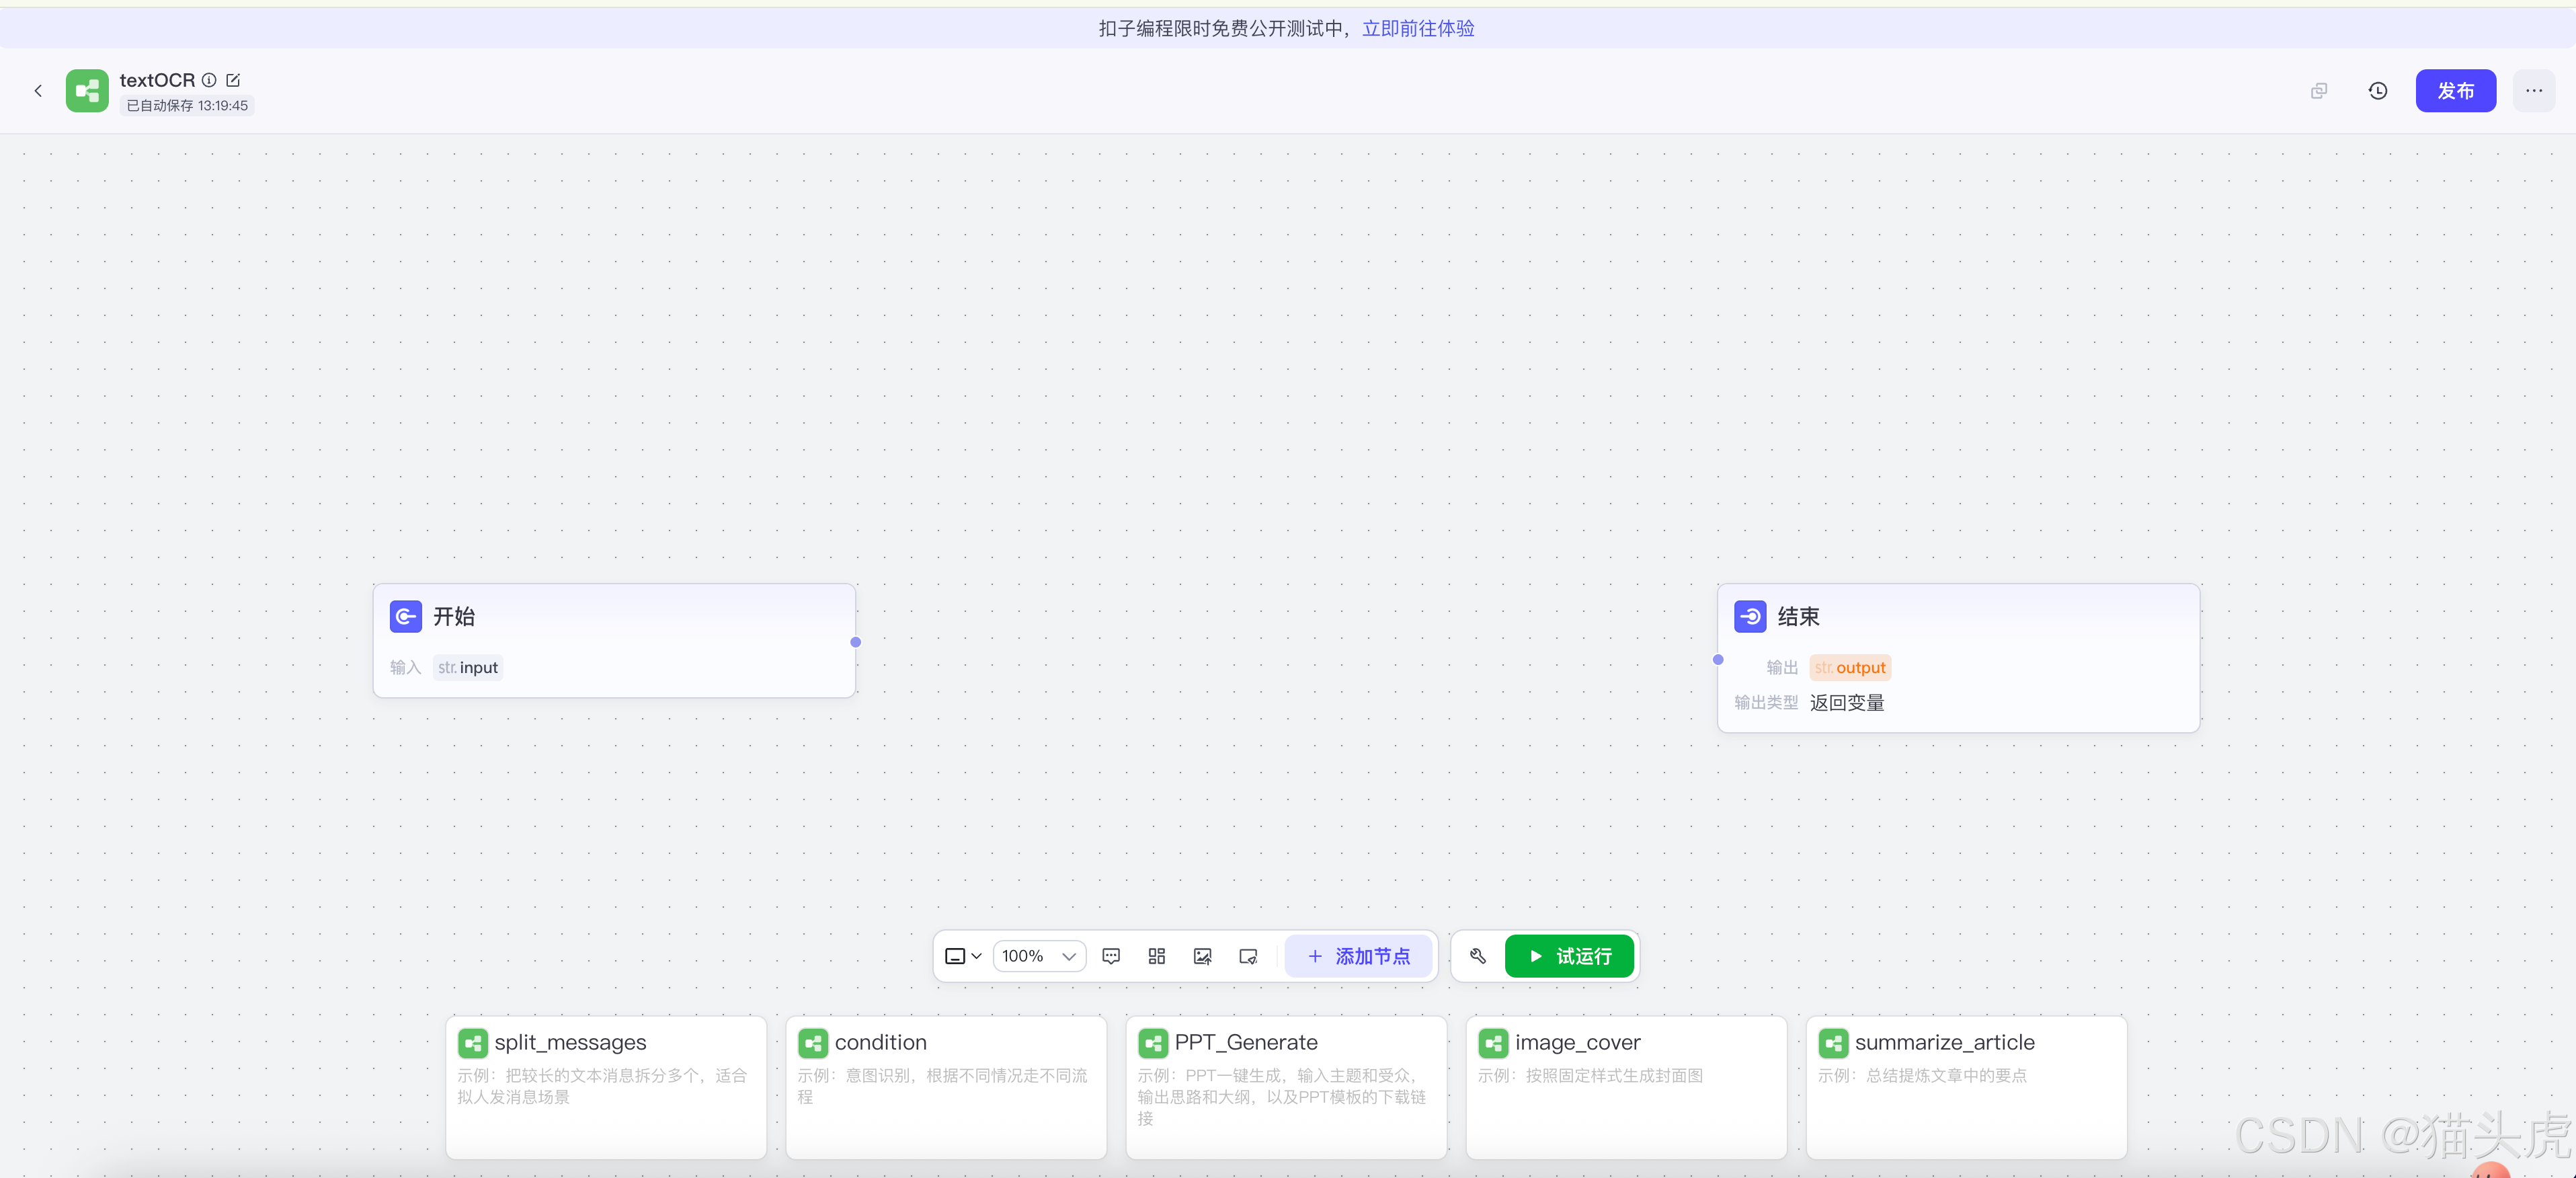Click the 添加节点 add node button
This screenshot has width=2576, height=1178.
(1358, 956)
